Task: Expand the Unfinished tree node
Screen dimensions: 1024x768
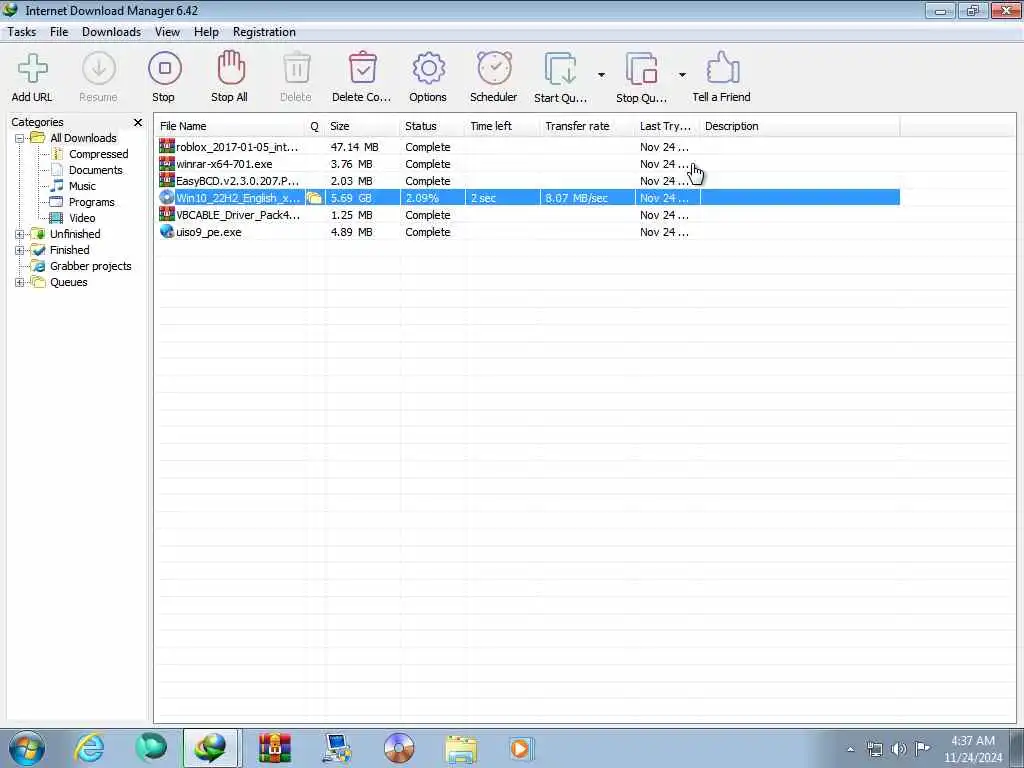Action: pos(20,234)
